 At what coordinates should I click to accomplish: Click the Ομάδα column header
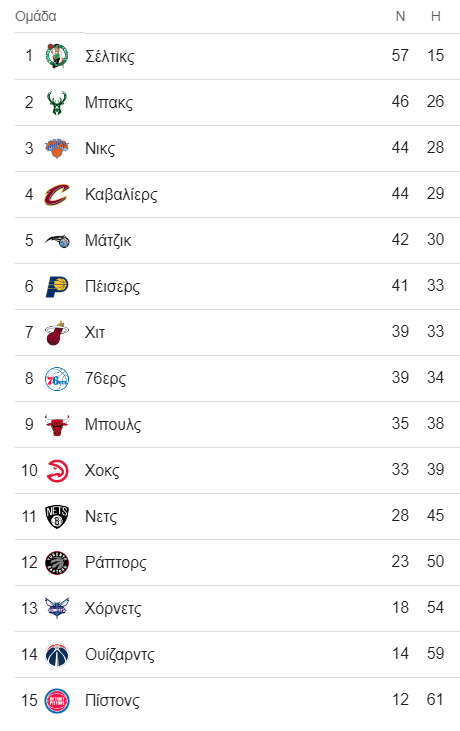pos(36,16)
